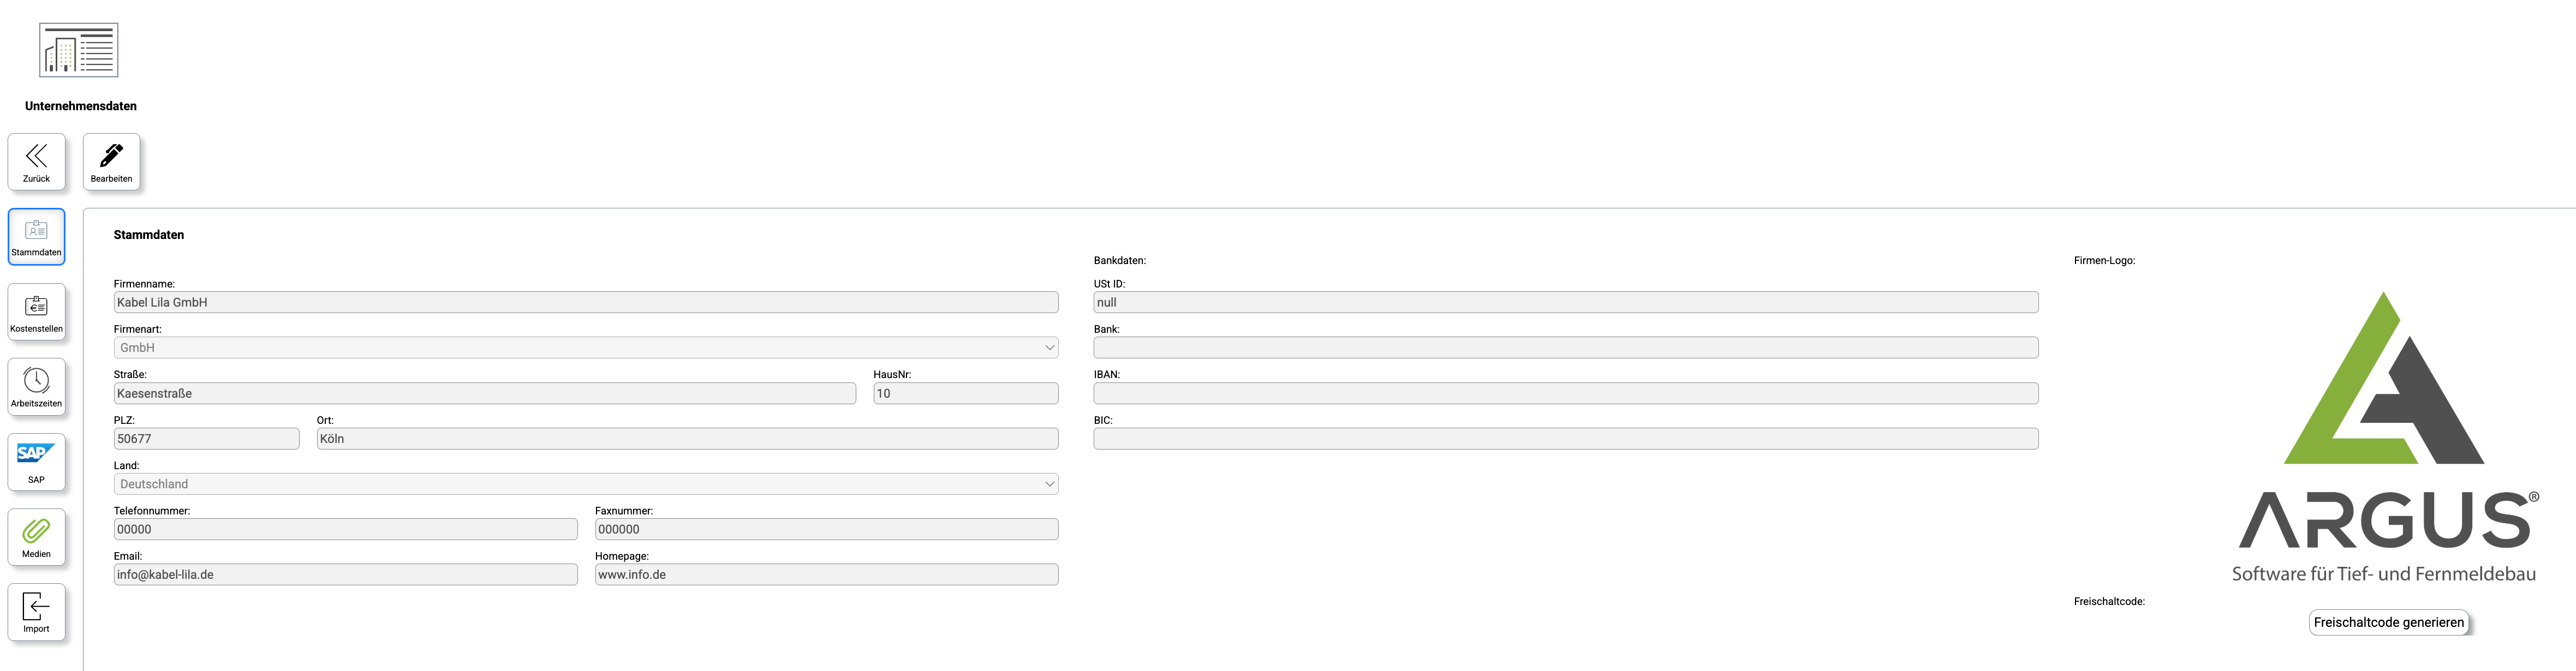Click the Straße field with Kaesenstraße
The image size is (2576, 671).
[x=484, y=393]
